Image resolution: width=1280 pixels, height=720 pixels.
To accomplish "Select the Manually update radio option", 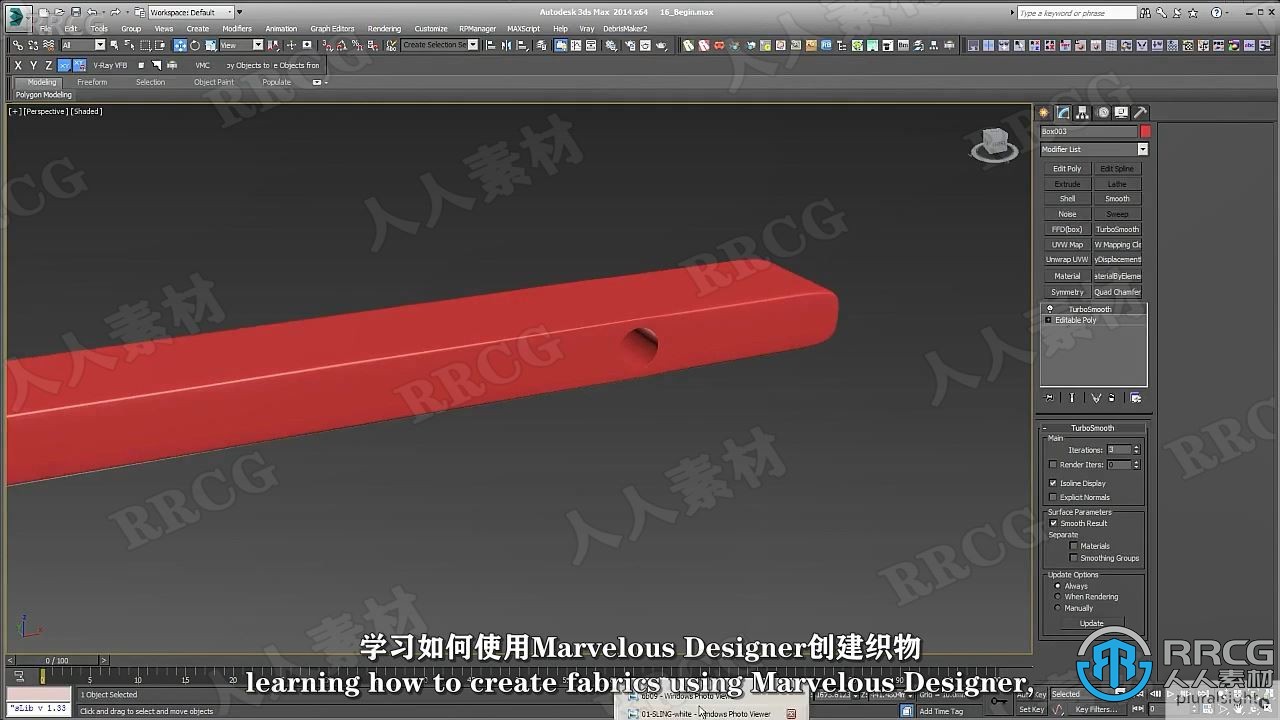I will tap(1057, 608).
